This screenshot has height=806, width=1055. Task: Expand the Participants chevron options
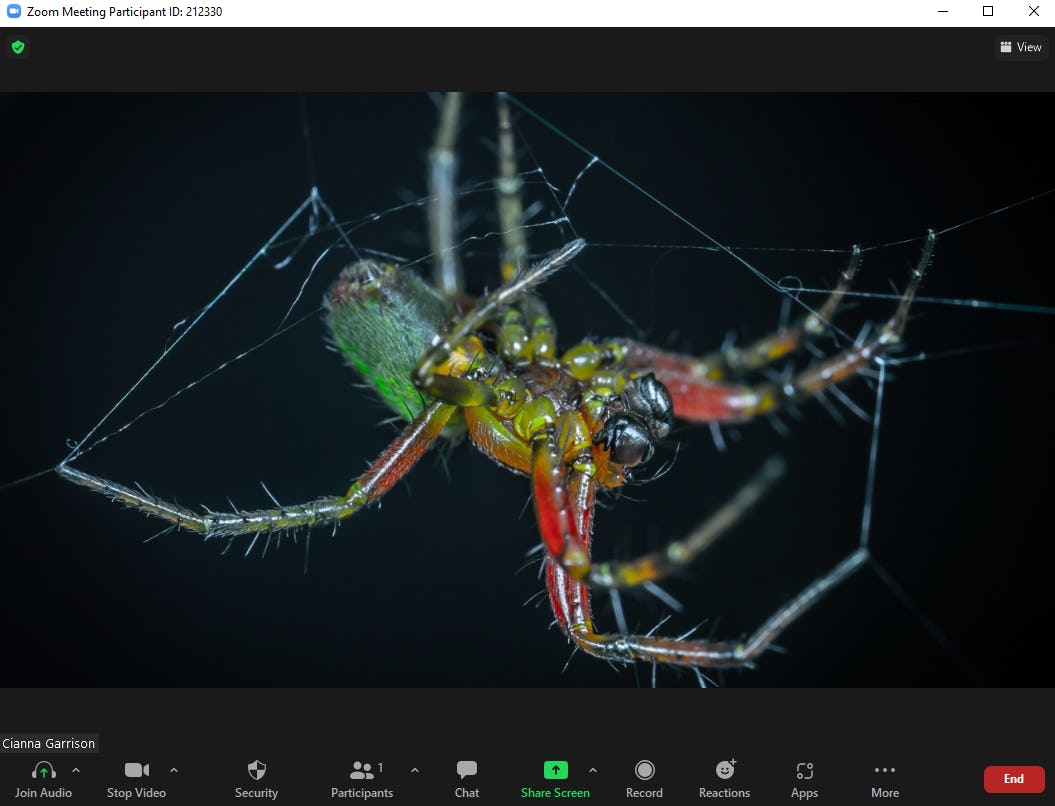point(415,772)
